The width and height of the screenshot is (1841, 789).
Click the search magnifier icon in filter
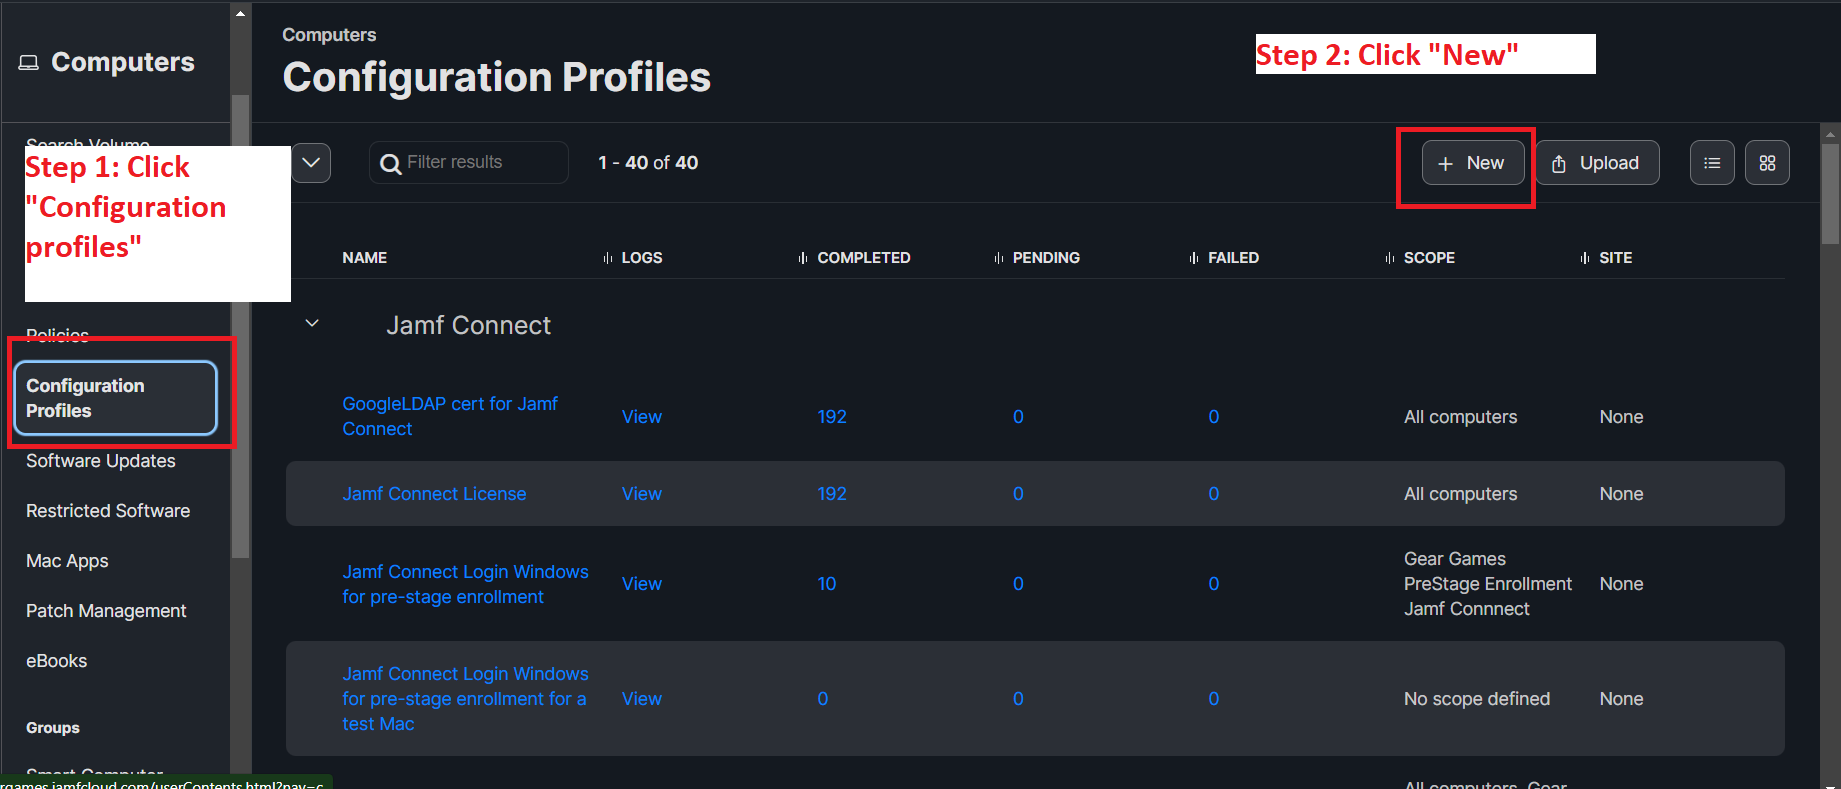[391, 163]
